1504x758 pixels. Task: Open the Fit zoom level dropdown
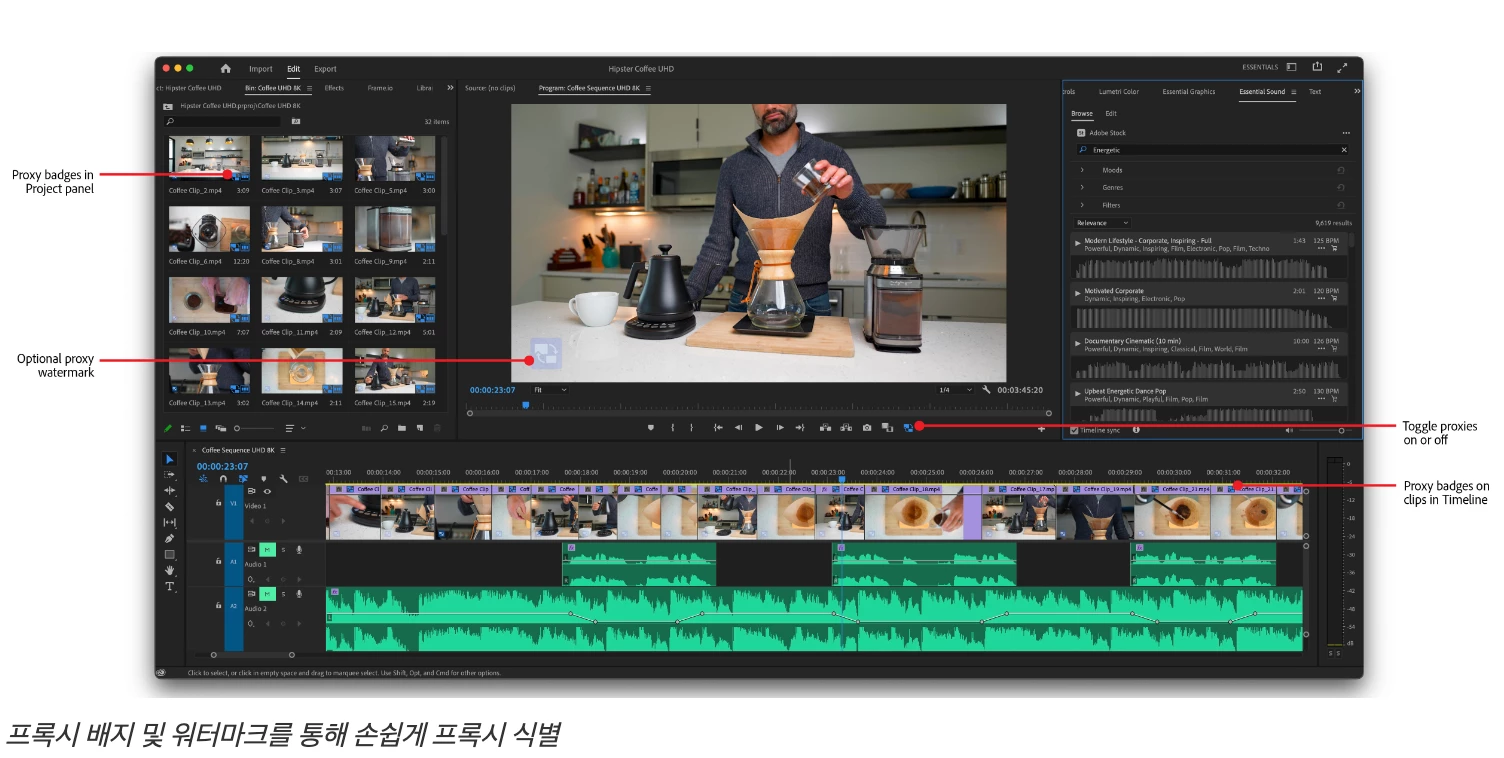coord(549,390)
